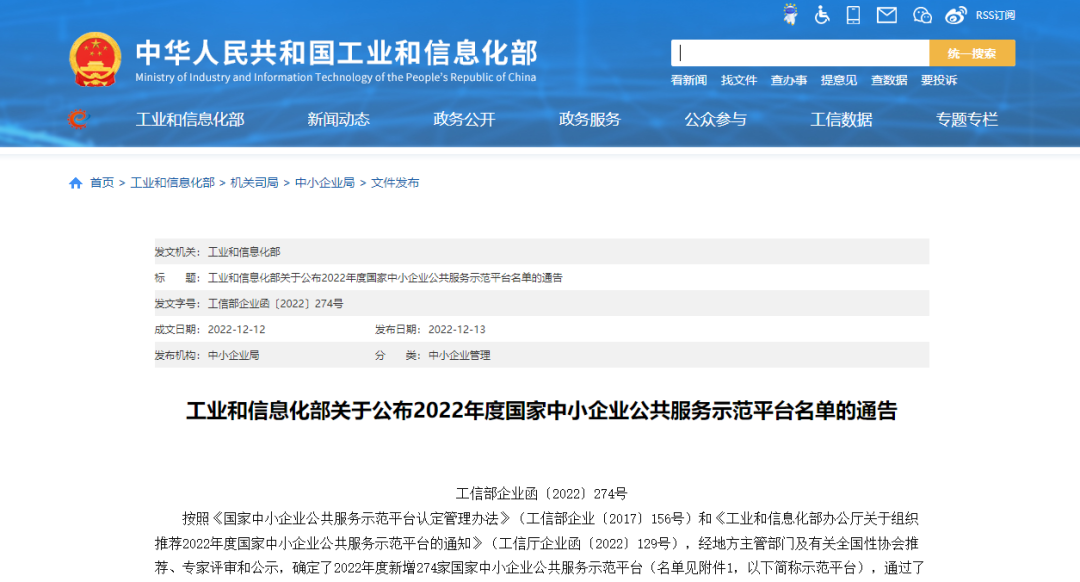Open the 政务服务 navigation menu
This screenshot has width=1080, height=582.
click(x=590, y=119)
